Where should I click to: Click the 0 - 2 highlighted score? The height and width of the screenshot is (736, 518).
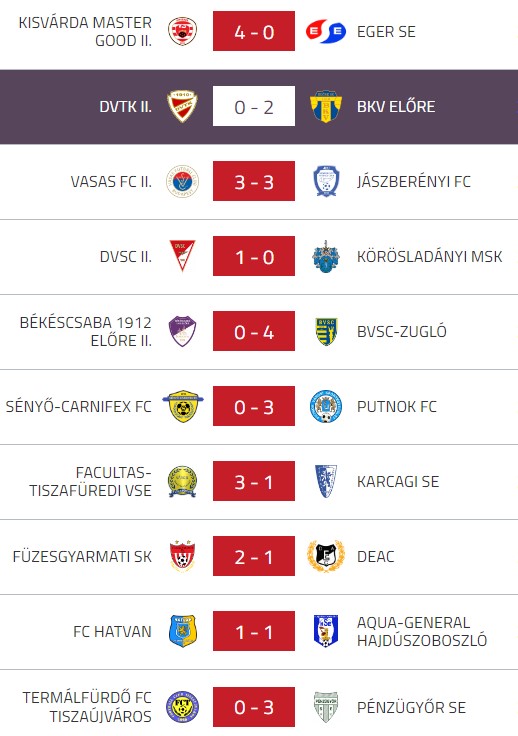(x=254, y=106)
